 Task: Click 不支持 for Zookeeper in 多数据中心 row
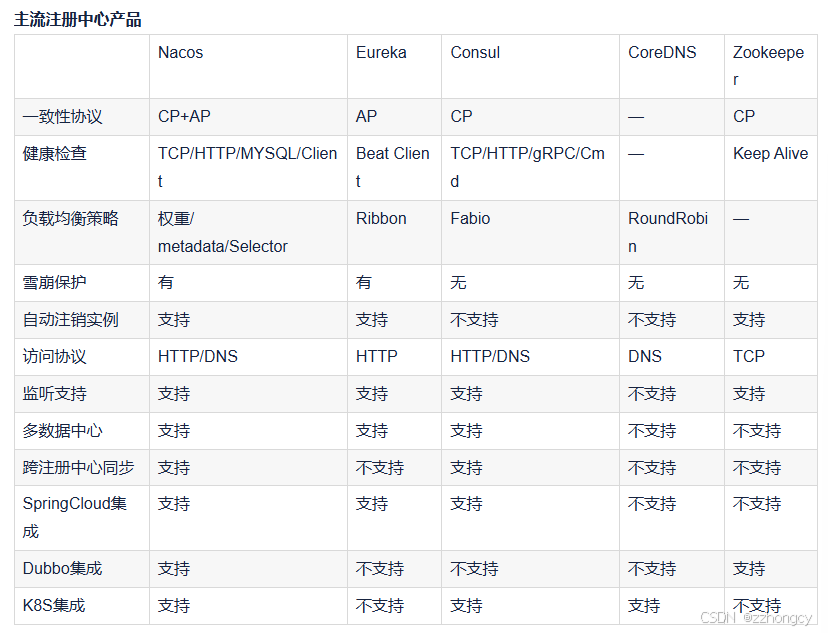tap(757, 430)
